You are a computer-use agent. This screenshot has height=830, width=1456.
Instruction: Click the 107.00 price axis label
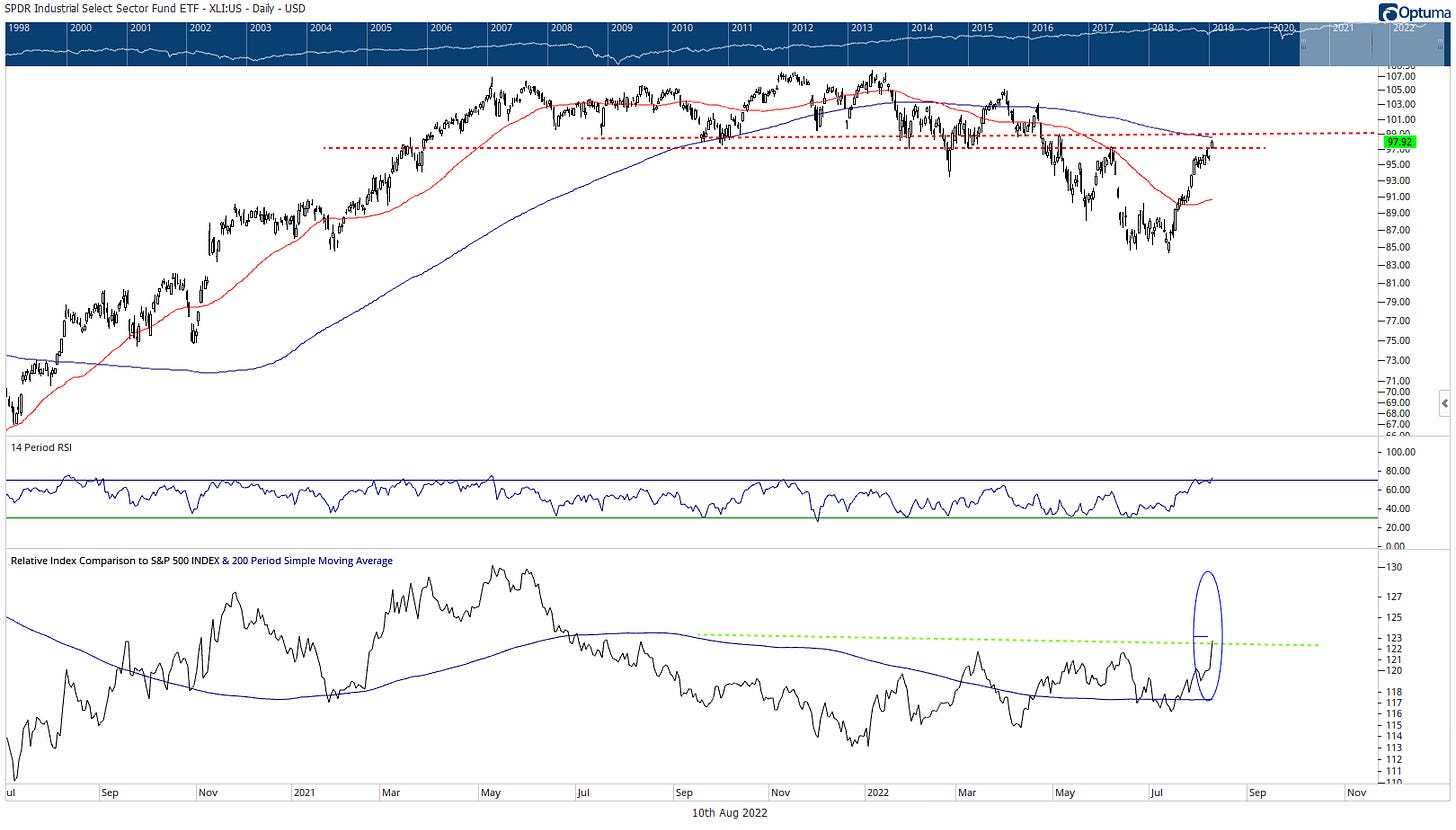pyautogui.click(x=1402, y=76)
